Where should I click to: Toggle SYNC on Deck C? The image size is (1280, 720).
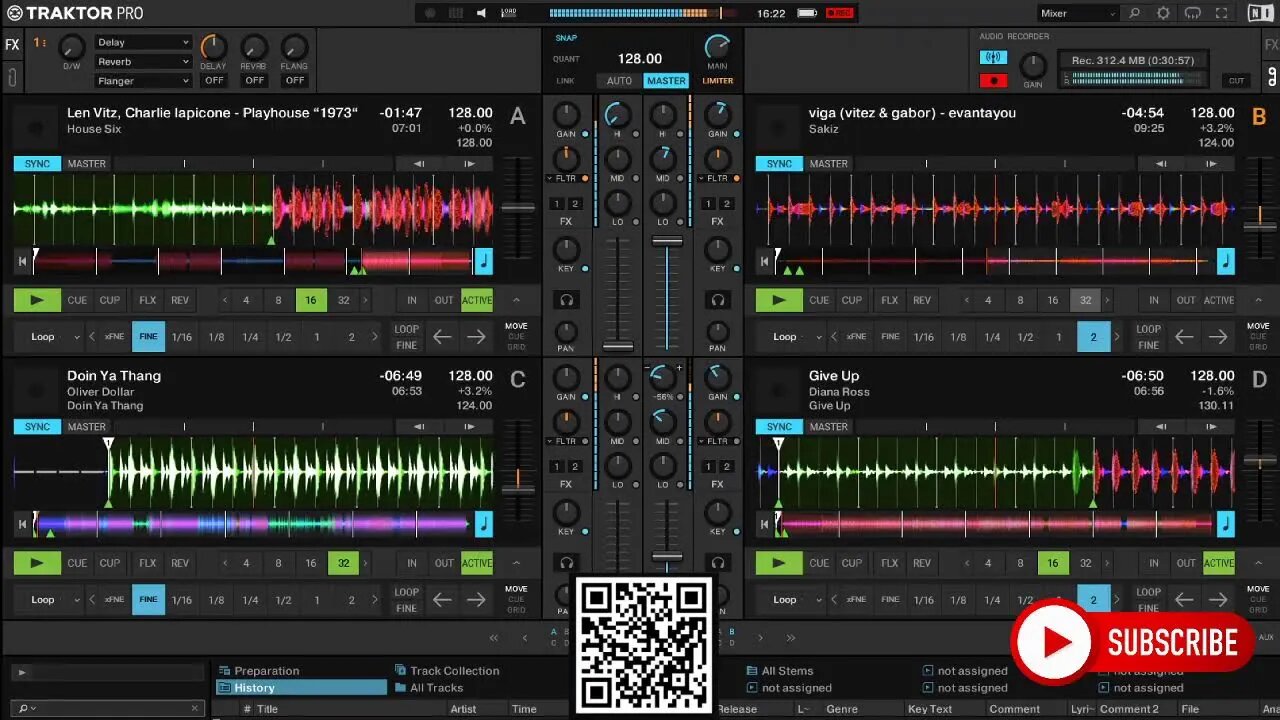coord(37,426)
